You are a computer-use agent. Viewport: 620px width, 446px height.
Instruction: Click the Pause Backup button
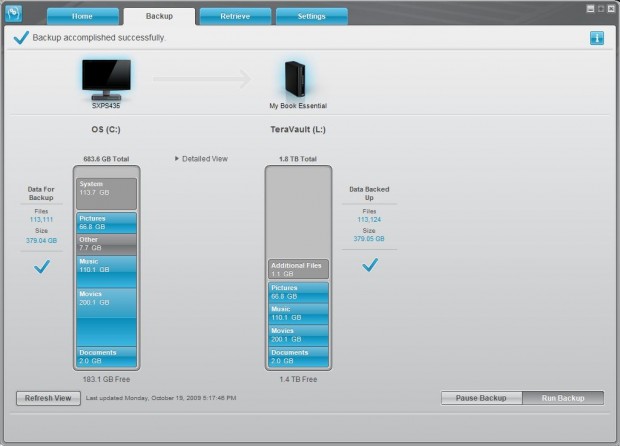click(x=482, y=398)
